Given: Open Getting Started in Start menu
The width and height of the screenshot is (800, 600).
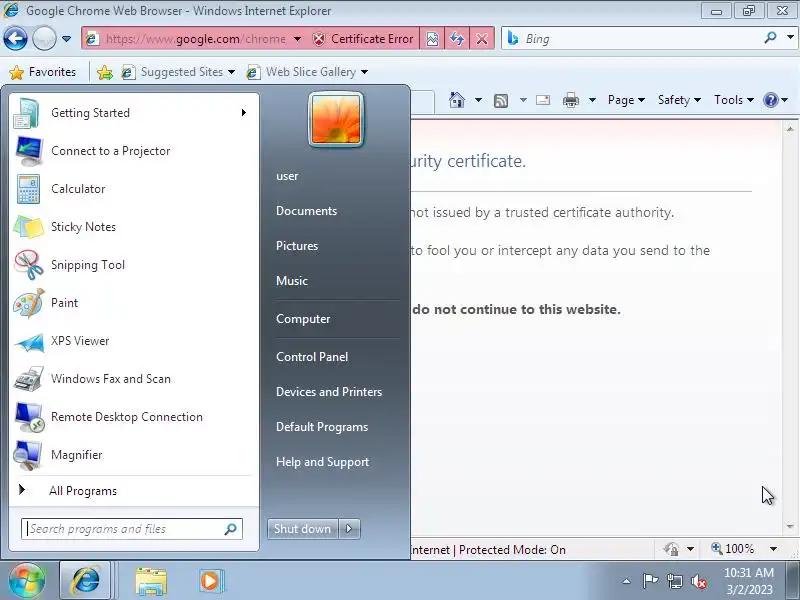Looking at the screenshot, I should tap(134, 113).
